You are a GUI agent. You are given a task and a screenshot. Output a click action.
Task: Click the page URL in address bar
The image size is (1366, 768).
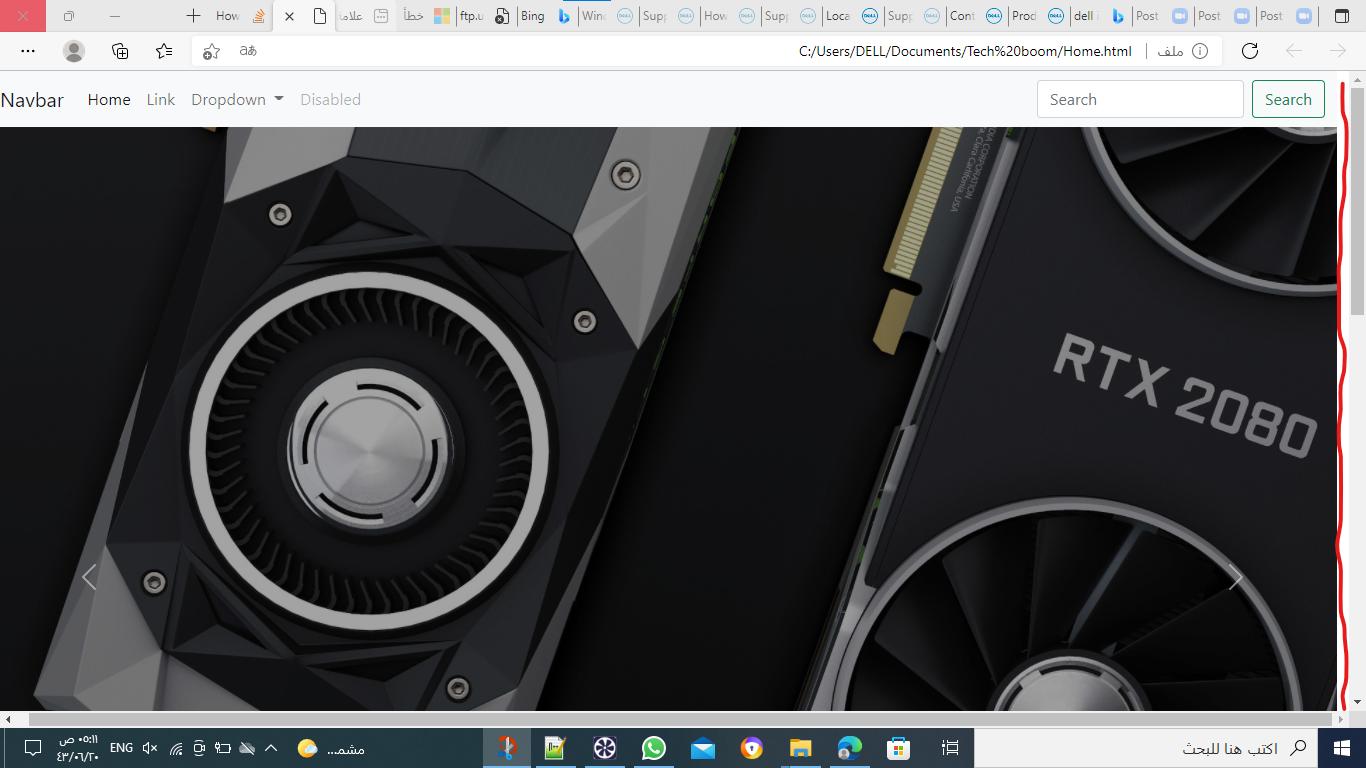(x=965, y=51)
